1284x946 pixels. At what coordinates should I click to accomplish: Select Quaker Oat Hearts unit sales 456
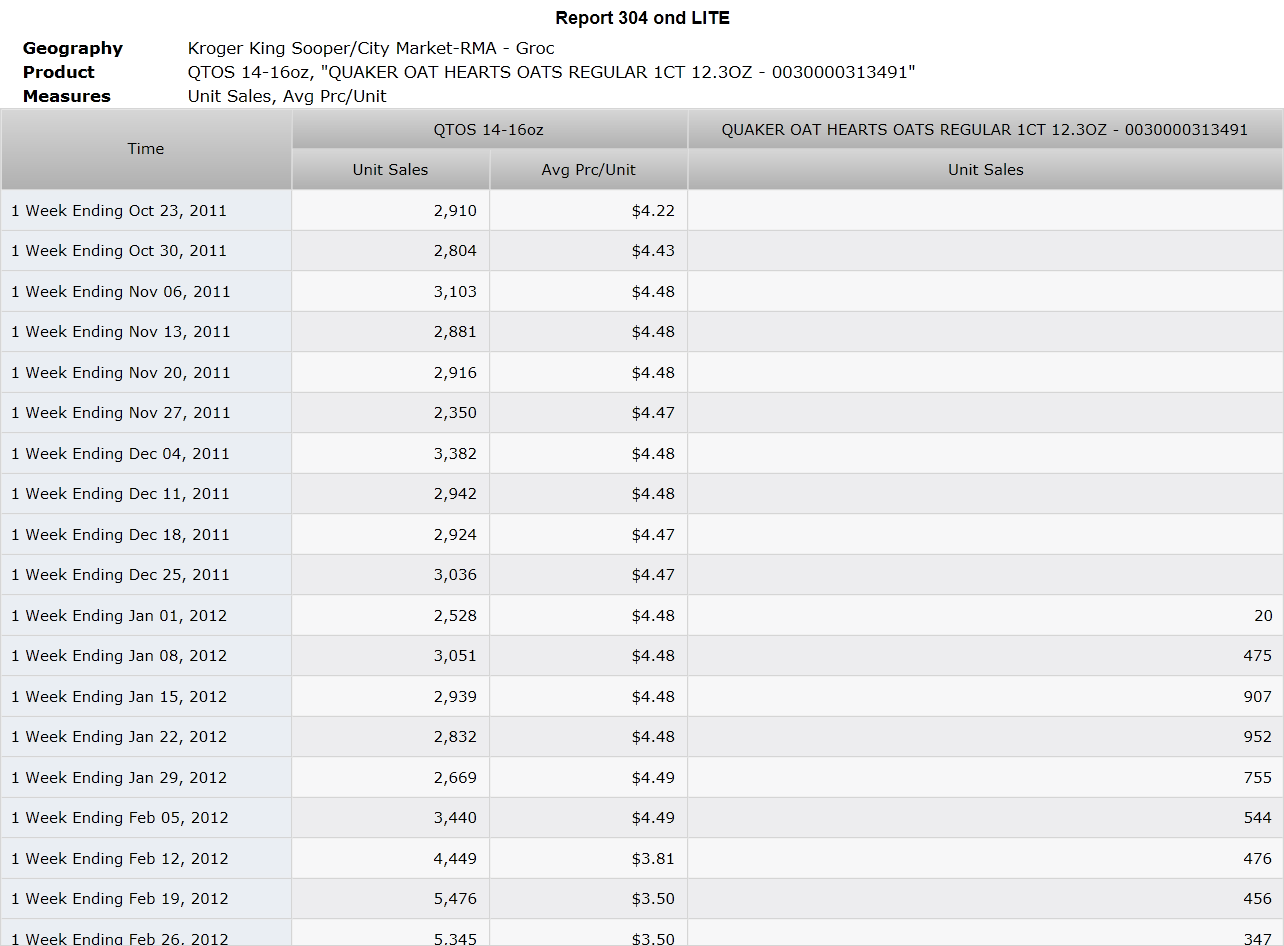pos(1258,899)
